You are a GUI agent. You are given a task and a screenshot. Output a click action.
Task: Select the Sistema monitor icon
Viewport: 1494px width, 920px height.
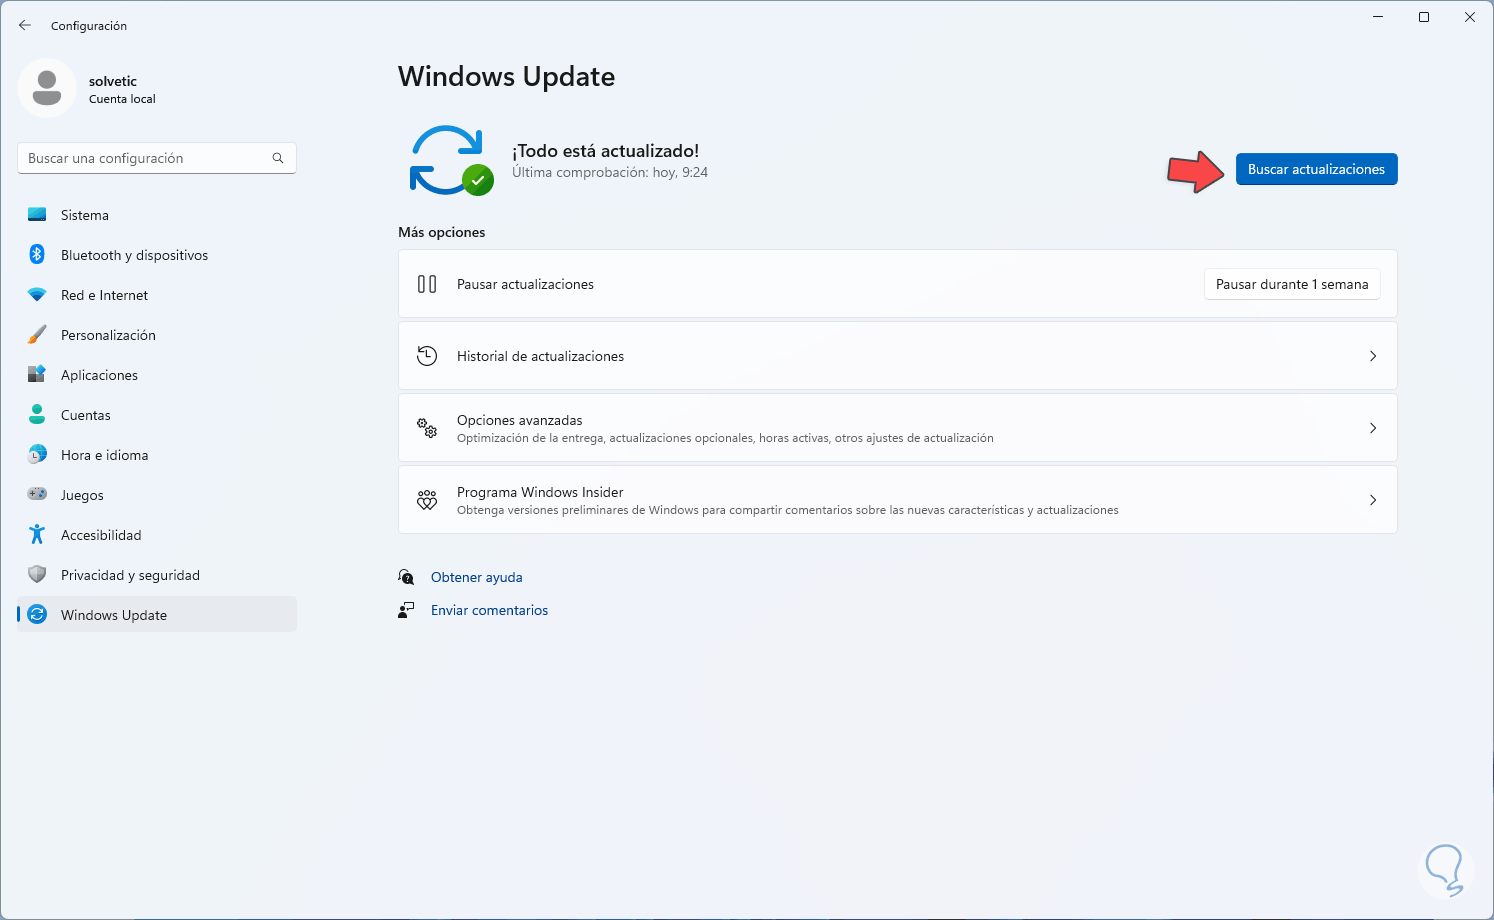click(x=37, y=215)
